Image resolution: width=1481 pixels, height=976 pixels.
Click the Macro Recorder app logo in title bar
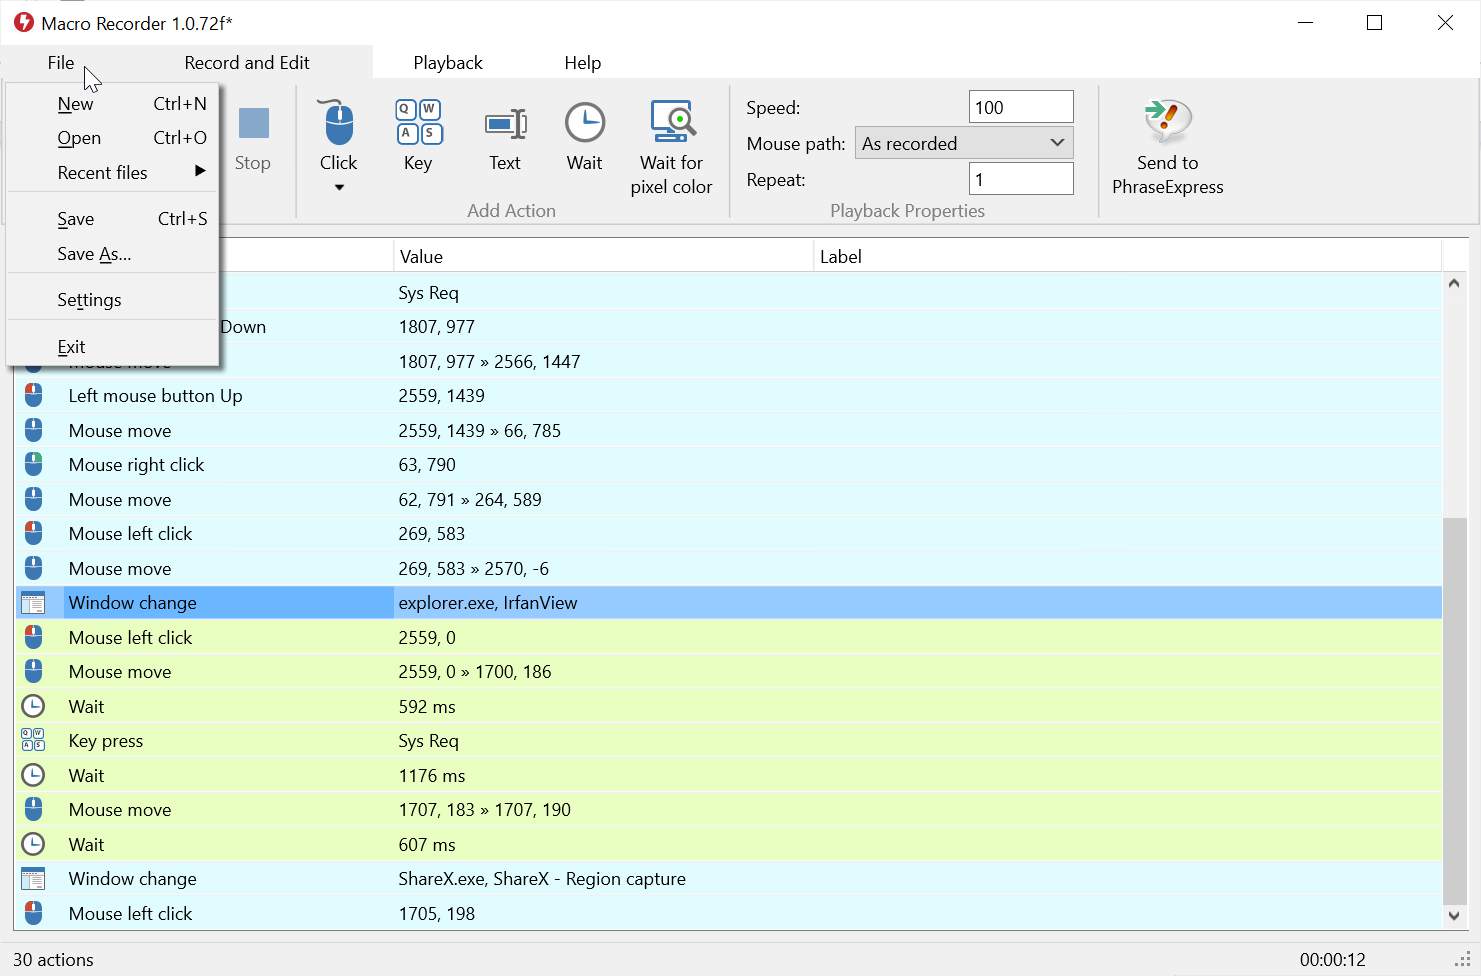pos(23,22)
